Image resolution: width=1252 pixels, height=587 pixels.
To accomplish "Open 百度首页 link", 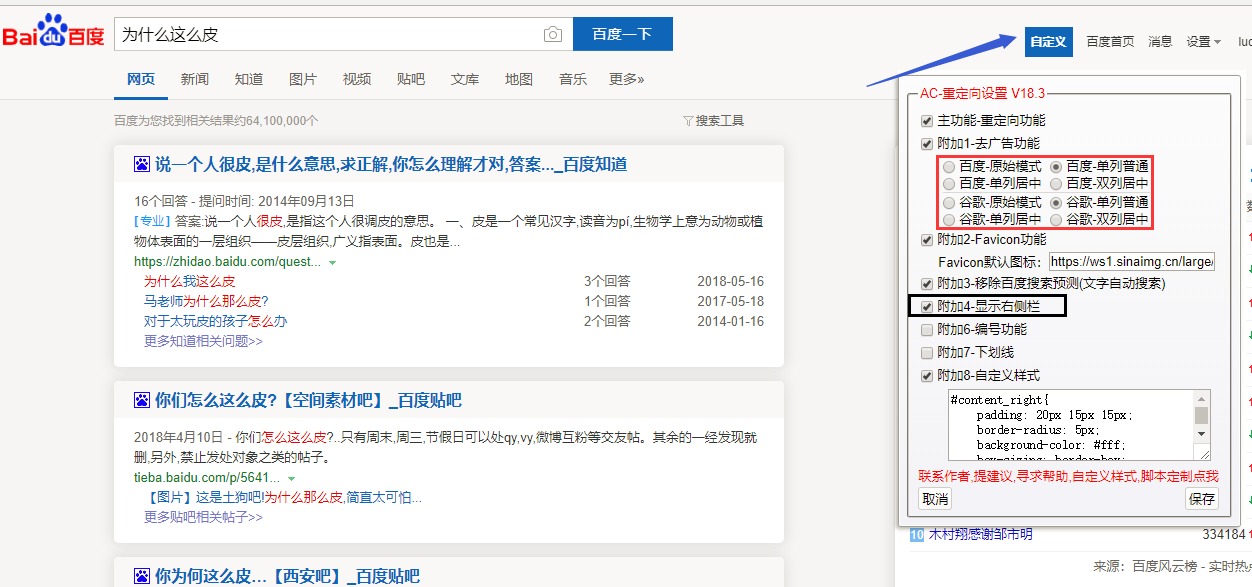I will pyautogui.click(x=1111, y=41).
